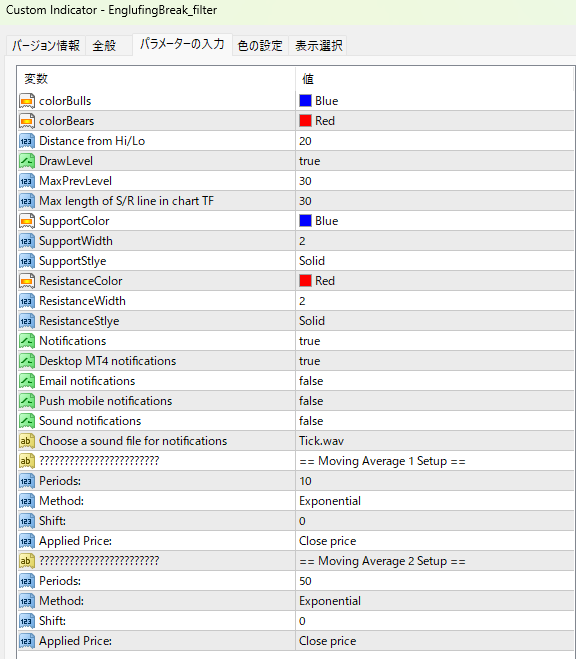576x659 pixels.
Task: Click the boolean icon beside Email notifications
Action: [x=26, y=381]
